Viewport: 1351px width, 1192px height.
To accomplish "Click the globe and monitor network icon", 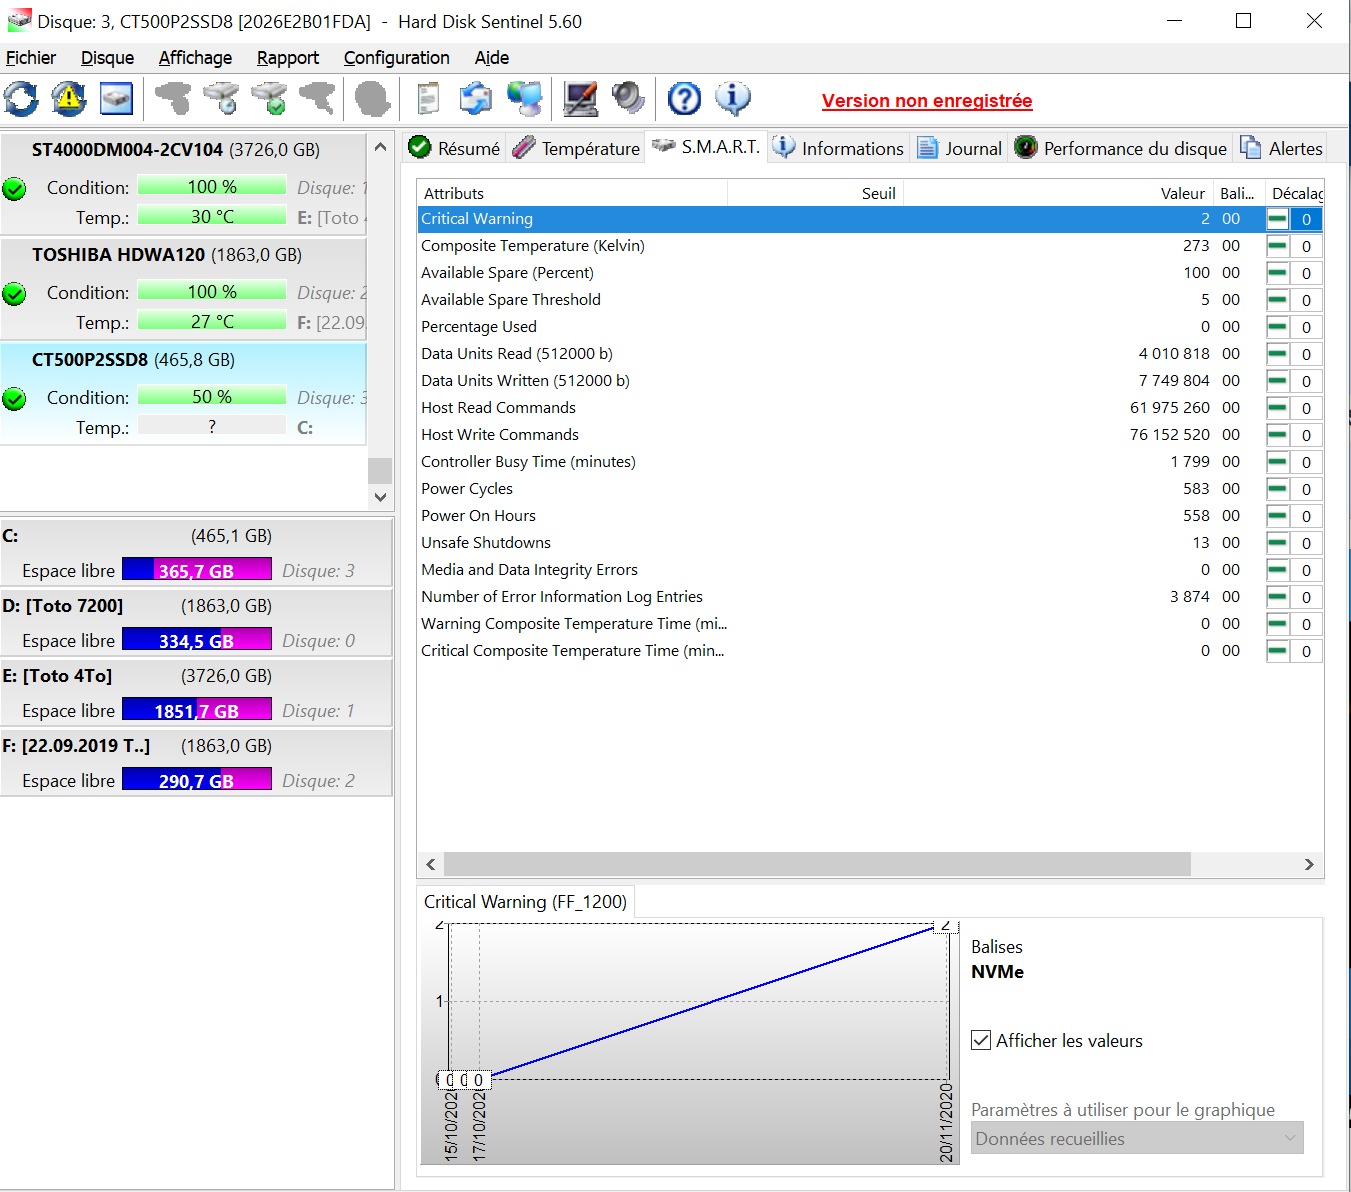I will pos(525,99).
